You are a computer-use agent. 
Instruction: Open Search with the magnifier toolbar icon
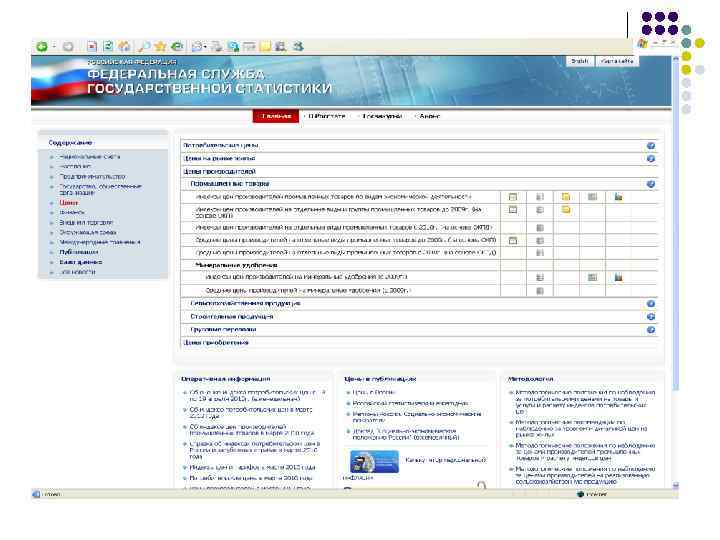click(144, 46)
